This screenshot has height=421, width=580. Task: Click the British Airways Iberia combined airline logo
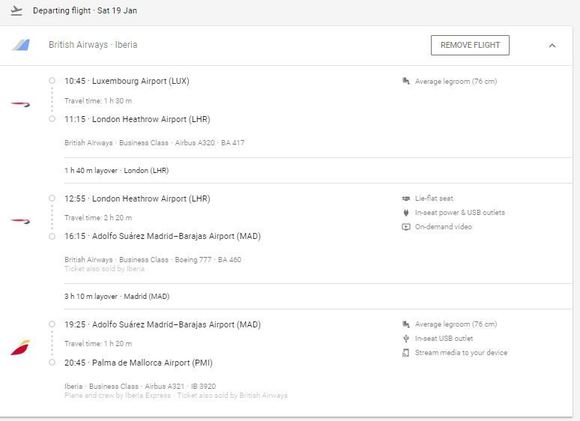[x=21, y=45]
